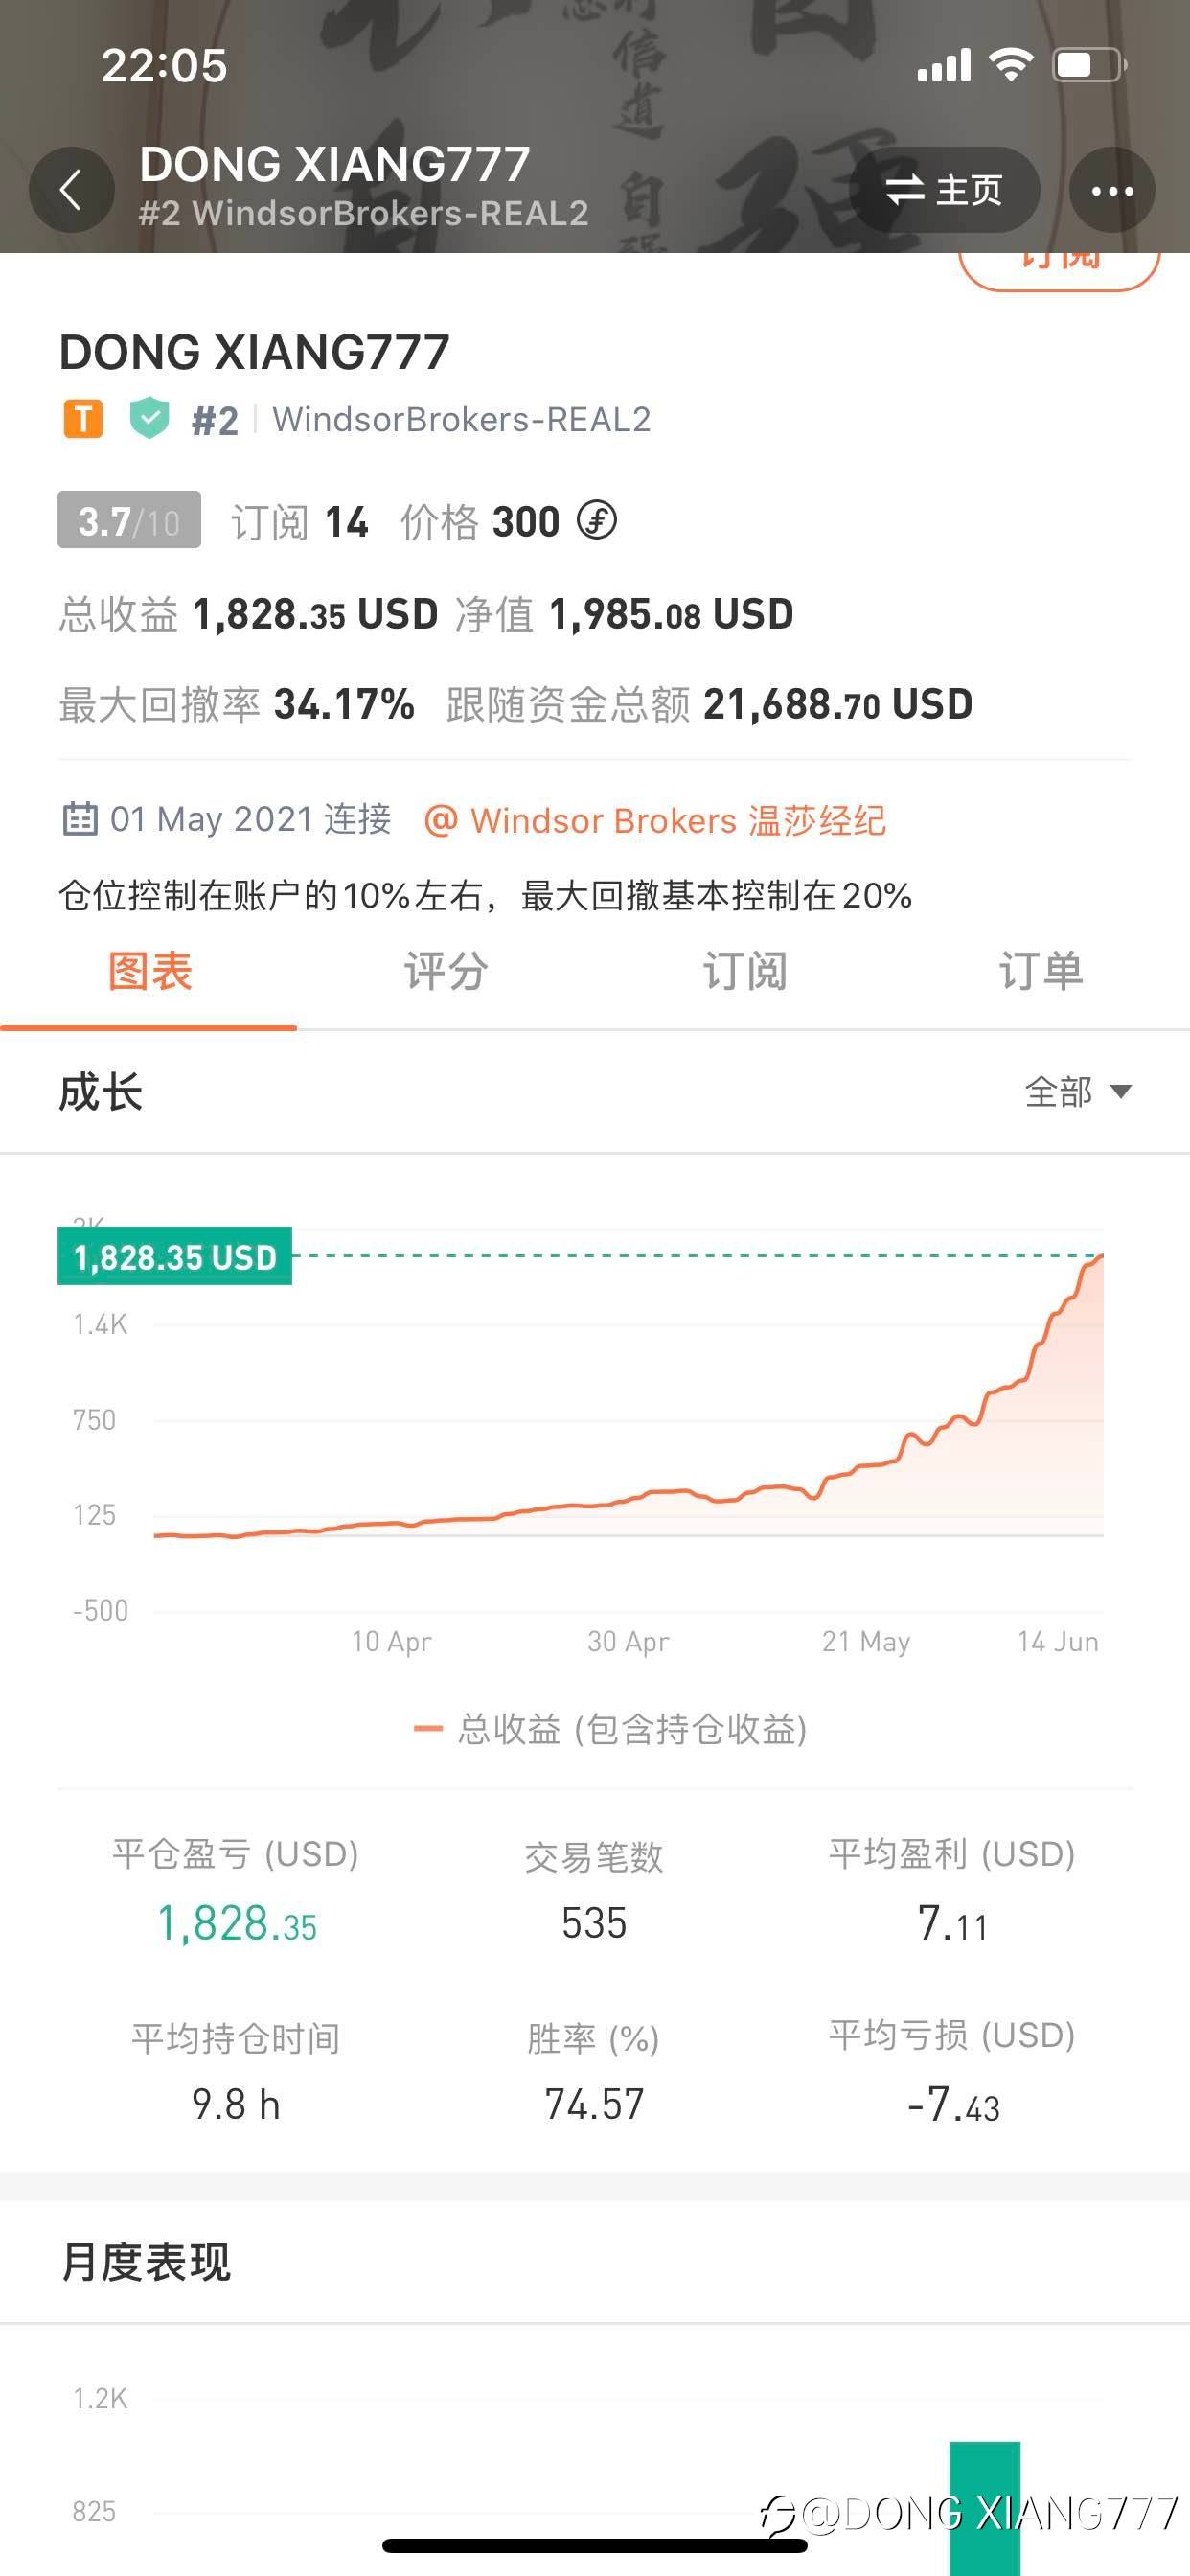Tap the back arrow button

tap(71, 189)
